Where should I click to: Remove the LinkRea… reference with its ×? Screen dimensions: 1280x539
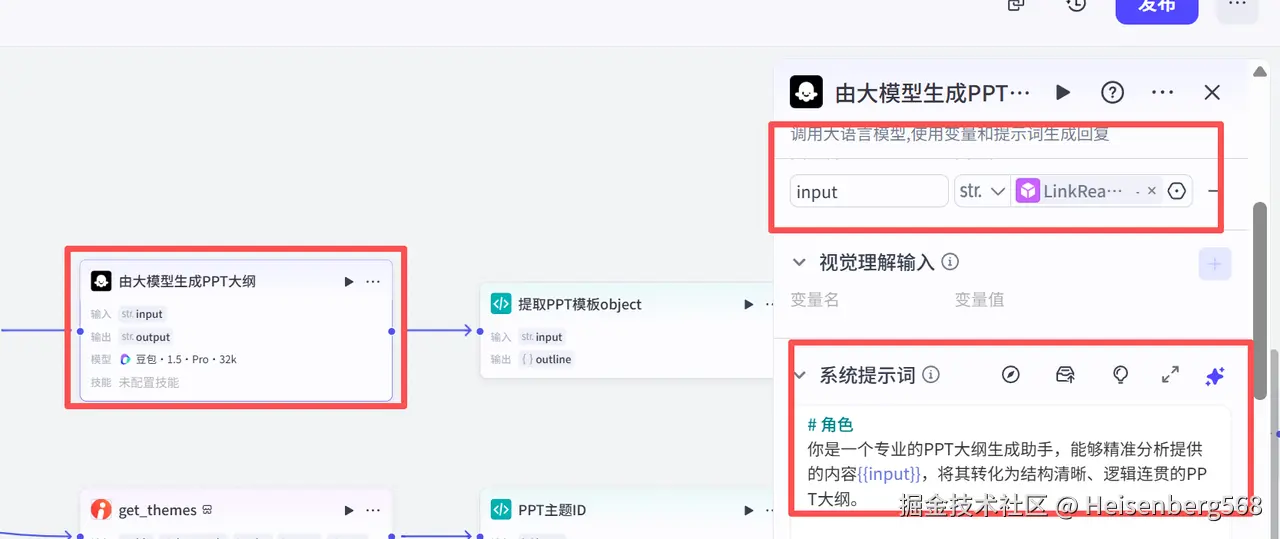pyautogui.click(x=1151, y=191)
